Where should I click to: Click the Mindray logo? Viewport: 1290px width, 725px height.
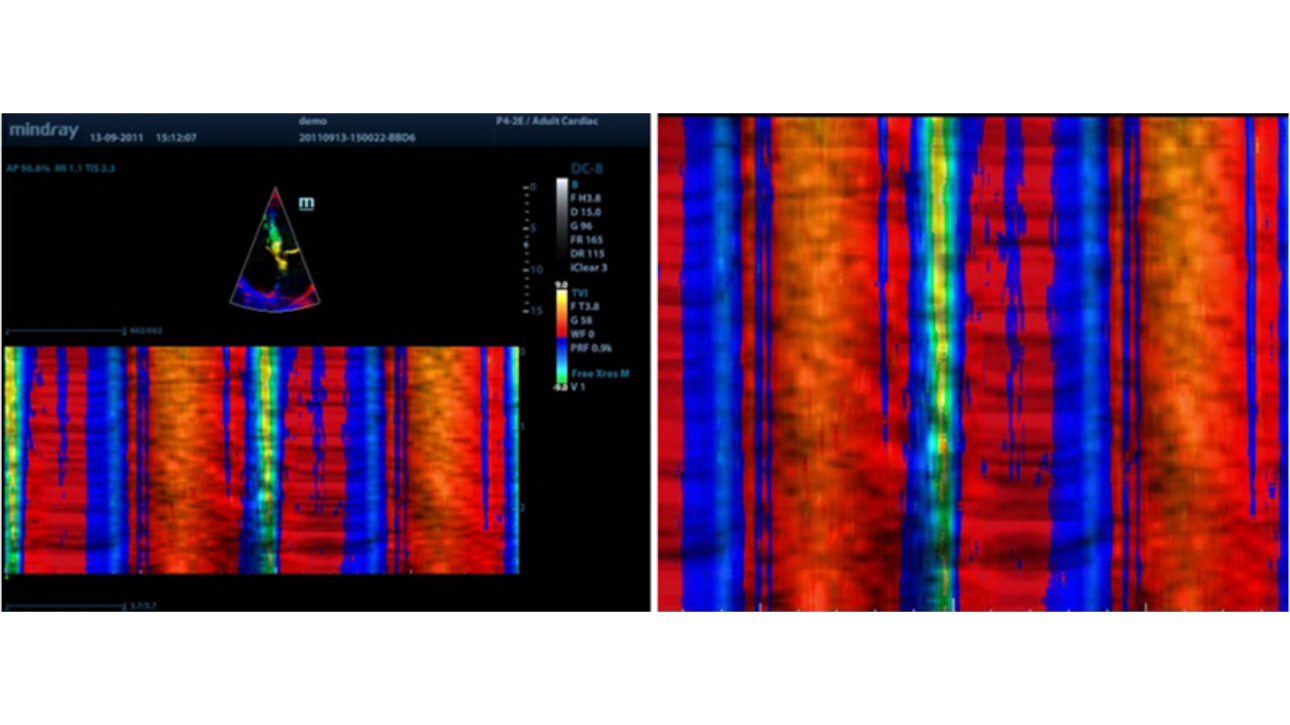(x=43, y=131)
